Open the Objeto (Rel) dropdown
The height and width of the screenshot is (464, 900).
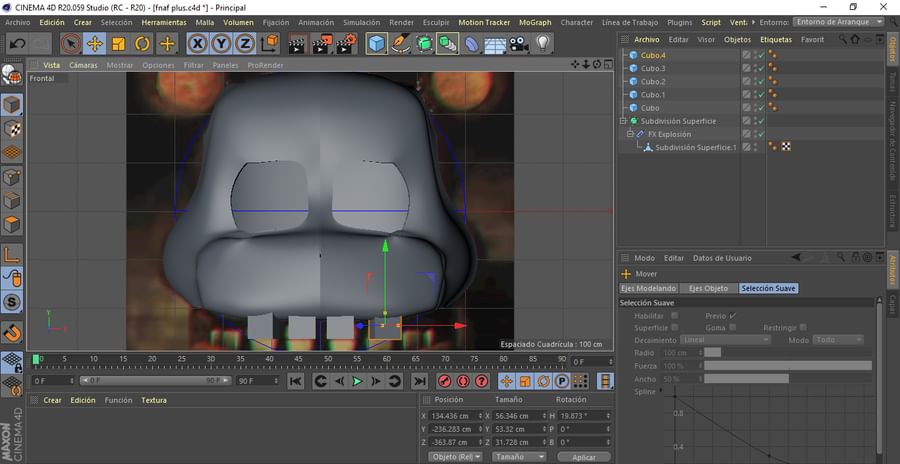[x=455, y=456]
